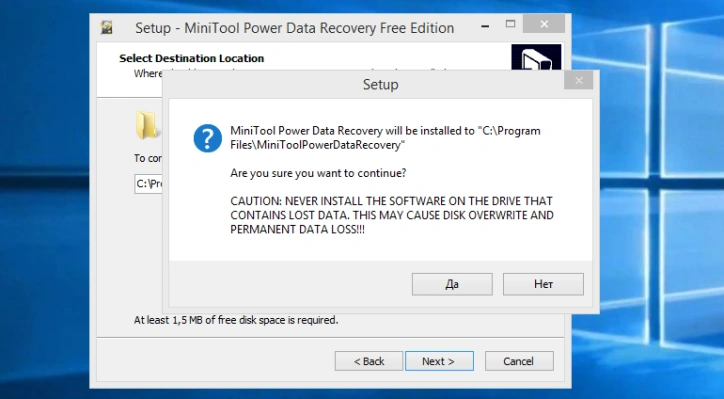Click the free disk space requirement text
724x399 pixels.
coord(236,320)
